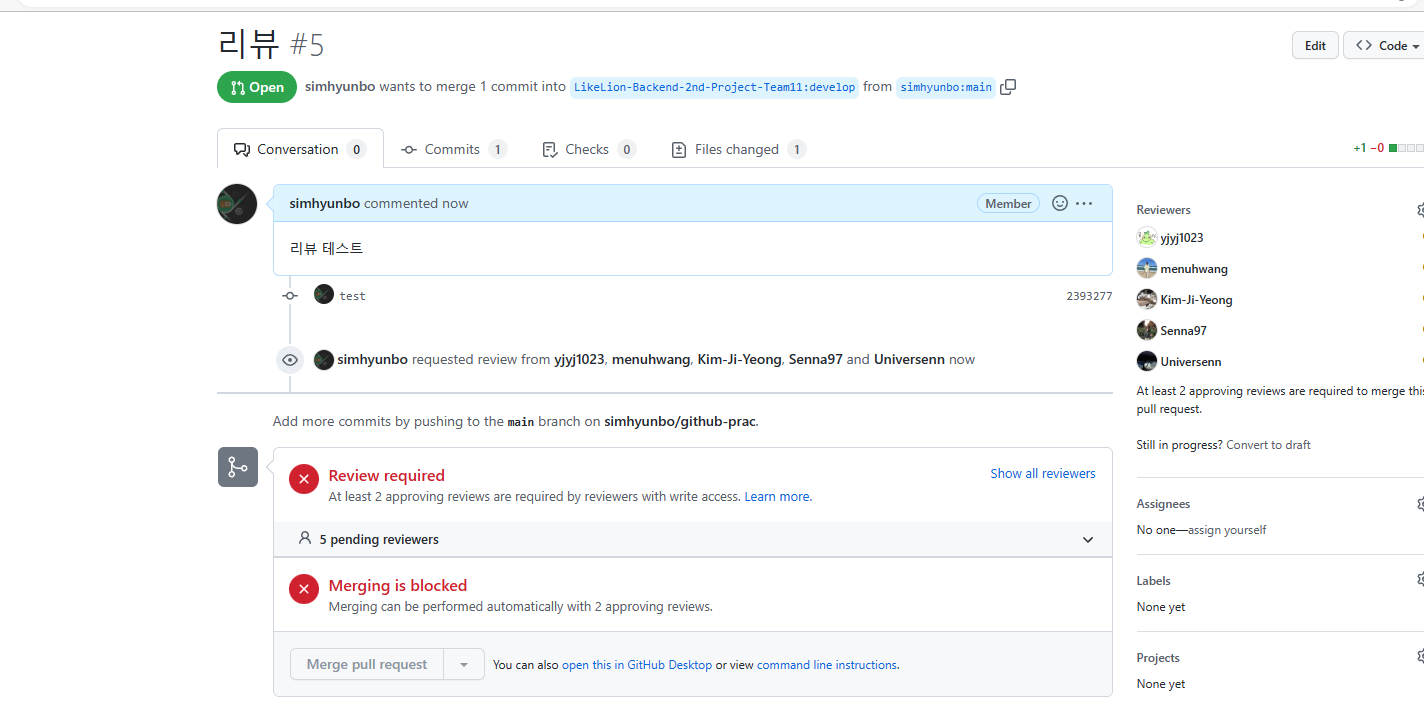Click open this in GitHub Desktop link

tap(637, 665)
